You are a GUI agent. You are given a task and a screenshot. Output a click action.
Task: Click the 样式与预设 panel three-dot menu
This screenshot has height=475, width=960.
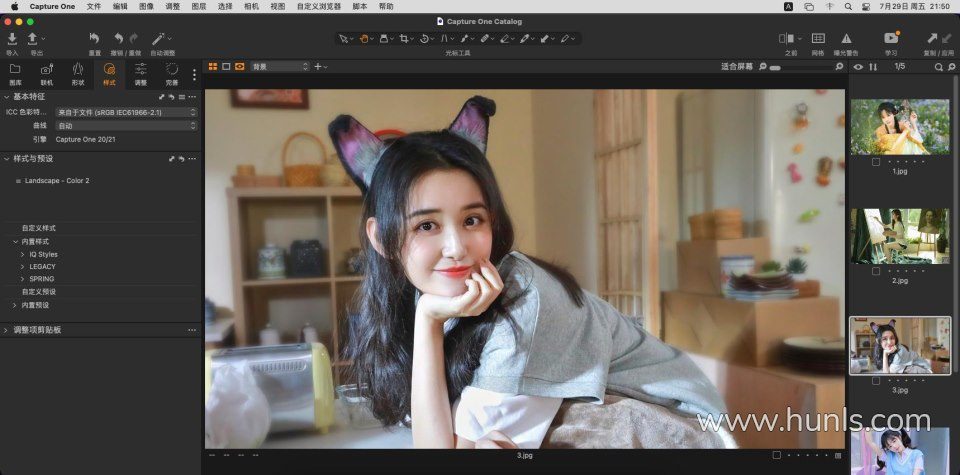(x=192, y=159)
